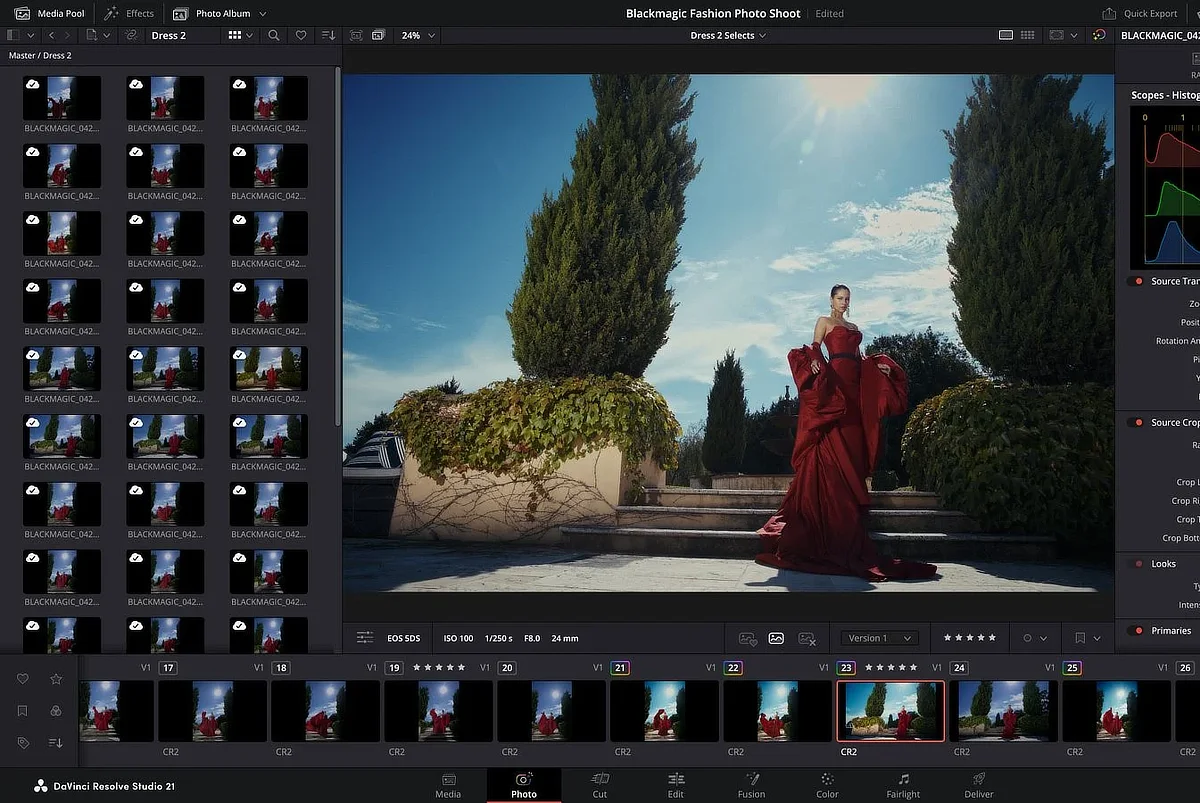The width and height of the screenshot is (1200, 803).
Task: Click the link icon left of Dress 2
Action: (130, 35)
